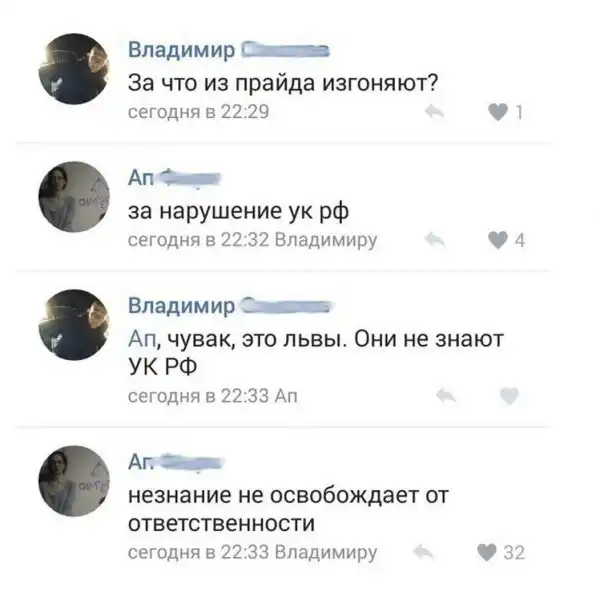Click the avatar on the last comment
The image size is (600, 616).
click(74, 480)
